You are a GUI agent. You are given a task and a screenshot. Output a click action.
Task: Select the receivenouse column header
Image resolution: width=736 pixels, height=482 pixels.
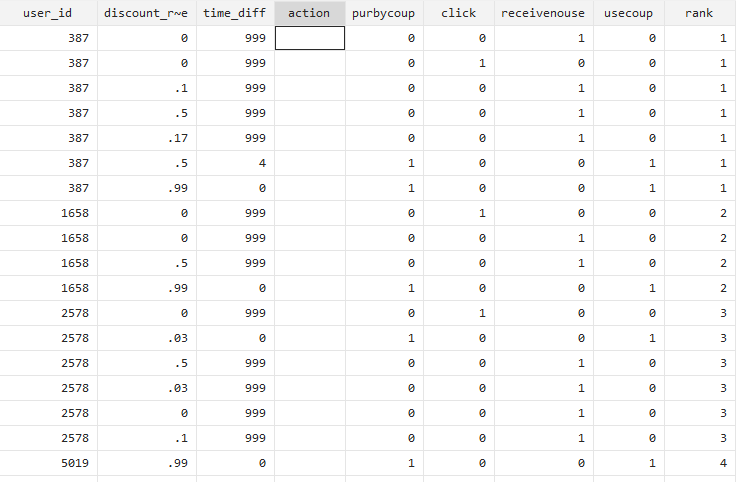point(544,13)
